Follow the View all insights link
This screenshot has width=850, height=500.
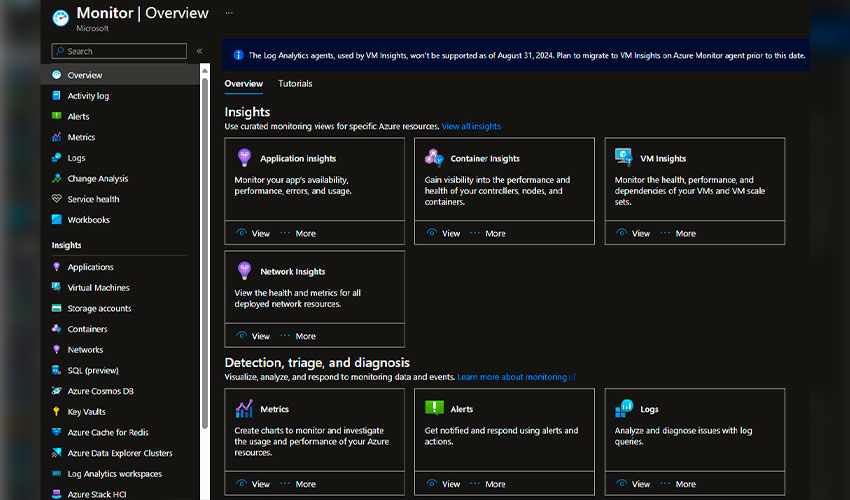(x=471, y=126)
